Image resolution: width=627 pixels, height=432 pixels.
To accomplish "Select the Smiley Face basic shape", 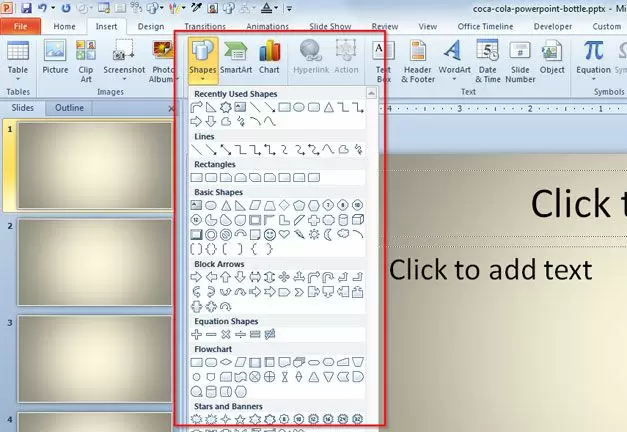I will 271,234.
